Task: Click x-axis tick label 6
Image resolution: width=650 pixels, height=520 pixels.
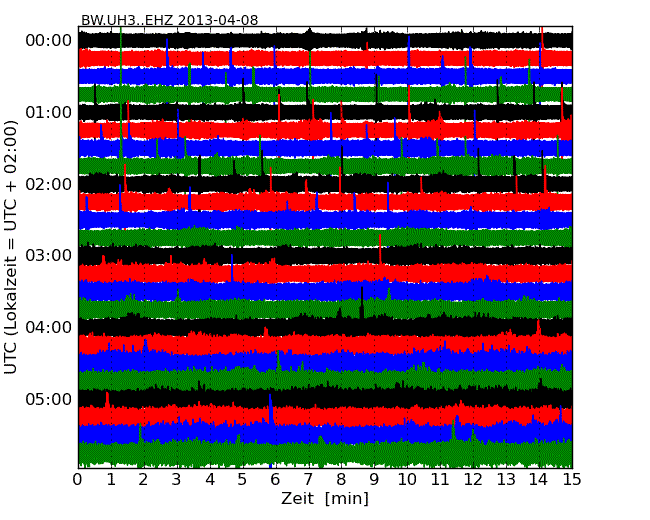Action: tap(276, 479)
